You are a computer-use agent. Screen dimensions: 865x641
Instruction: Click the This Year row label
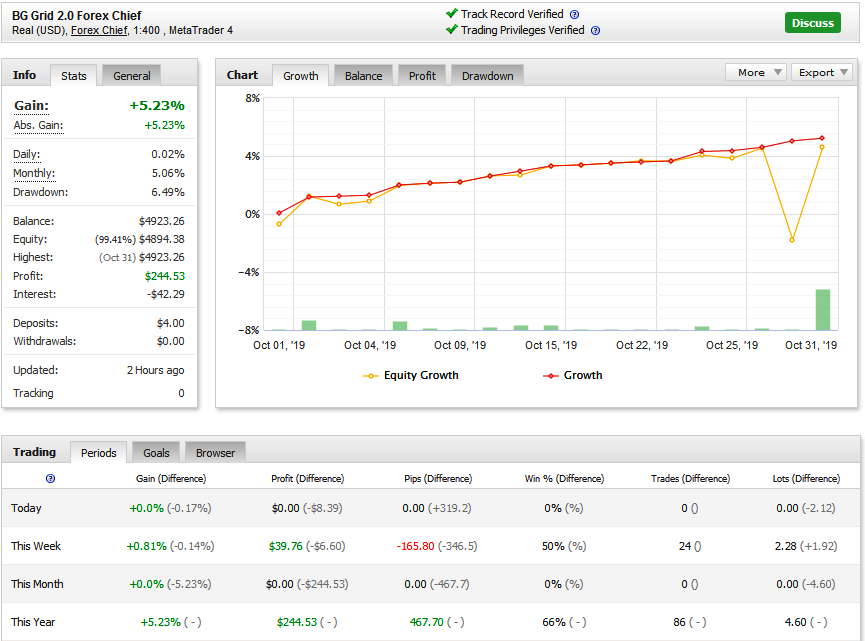33,622
